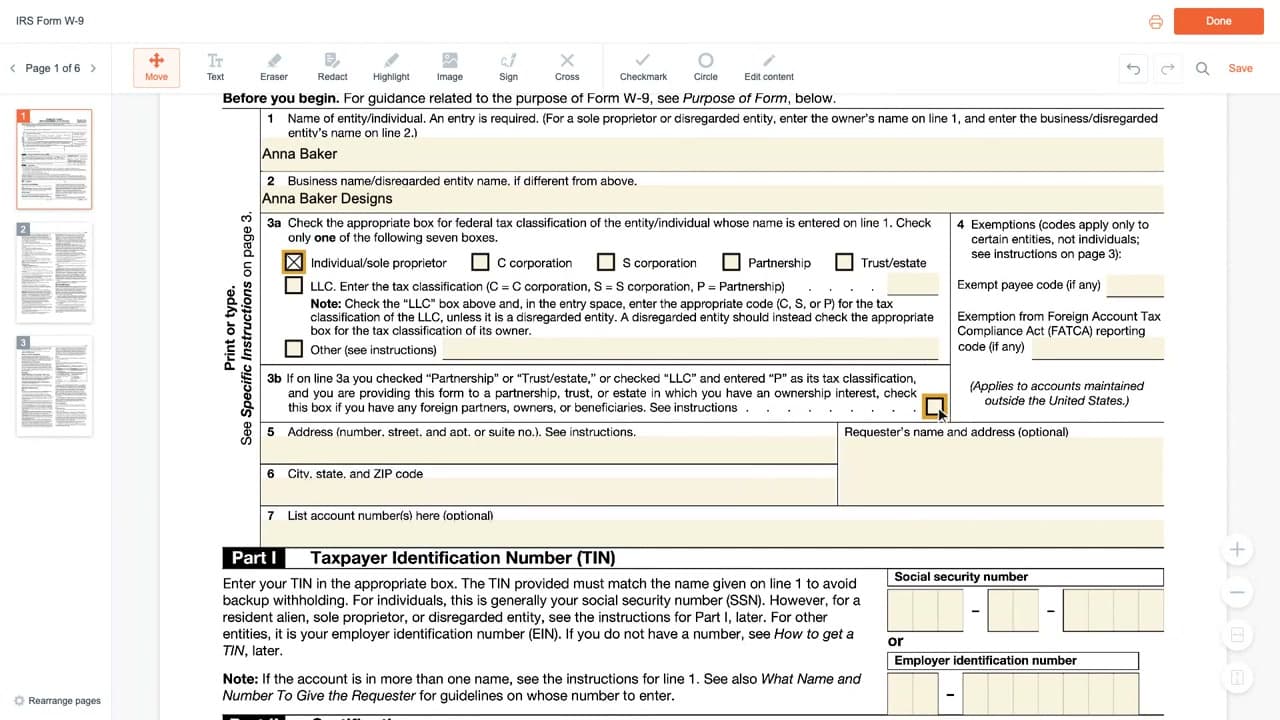This screenshot has height=720, width=1280.
Task: Click the Exempt payee code field
Action: tap(1135, 285)
